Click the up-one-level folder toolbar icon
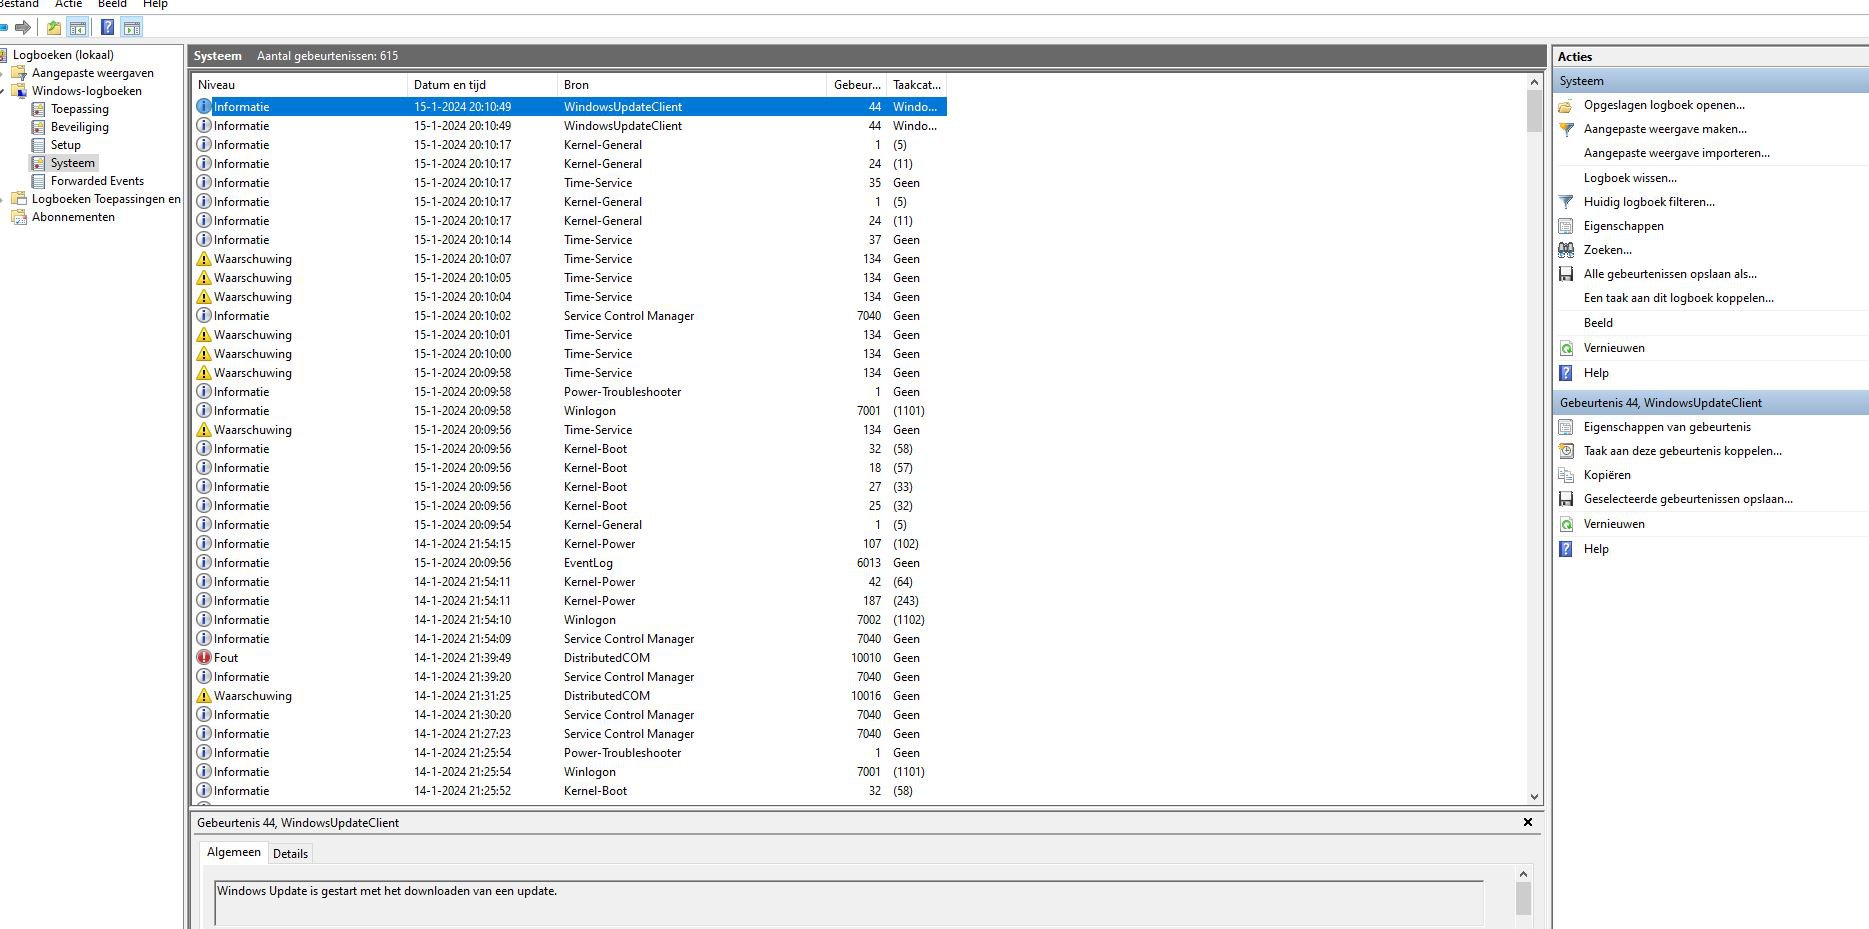The height and width of the screenshot is (929, 1869). (54, 27)
